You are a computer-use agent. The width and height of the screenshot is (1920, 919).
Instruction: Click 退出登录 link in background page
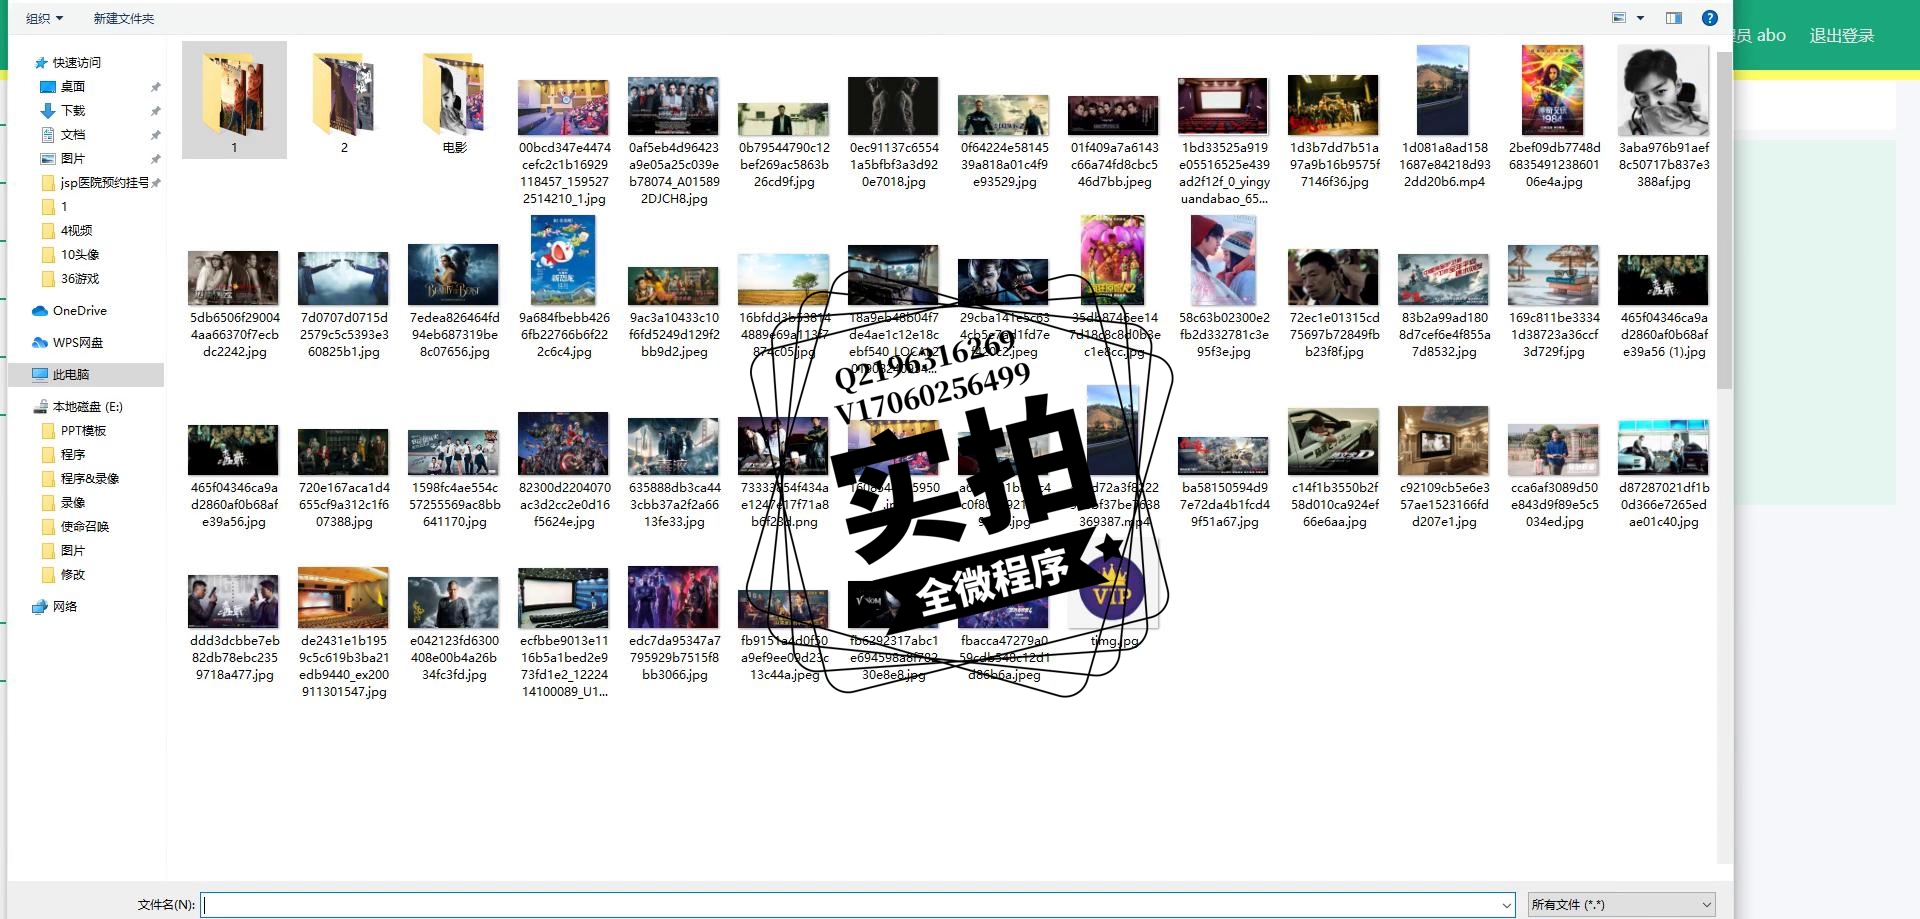pos(1841,36)
